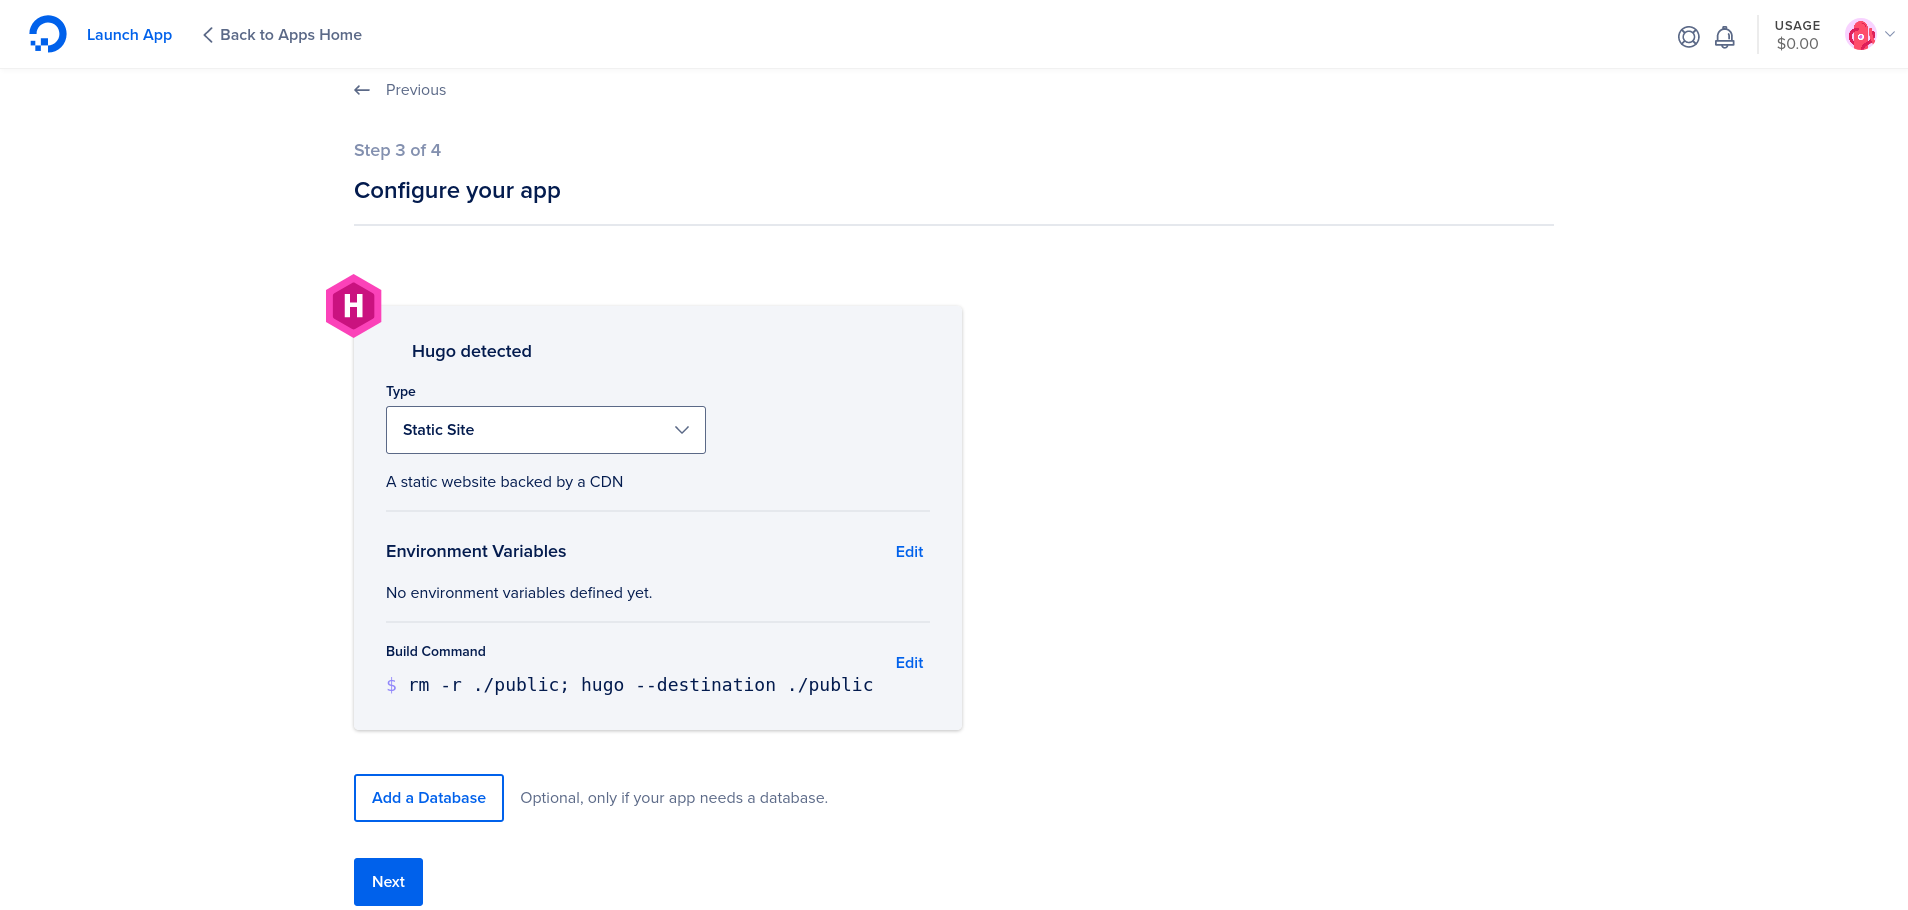Open the support lifebuoy icon
The height and width of the screenshot is (910, 1908).
1689,36
